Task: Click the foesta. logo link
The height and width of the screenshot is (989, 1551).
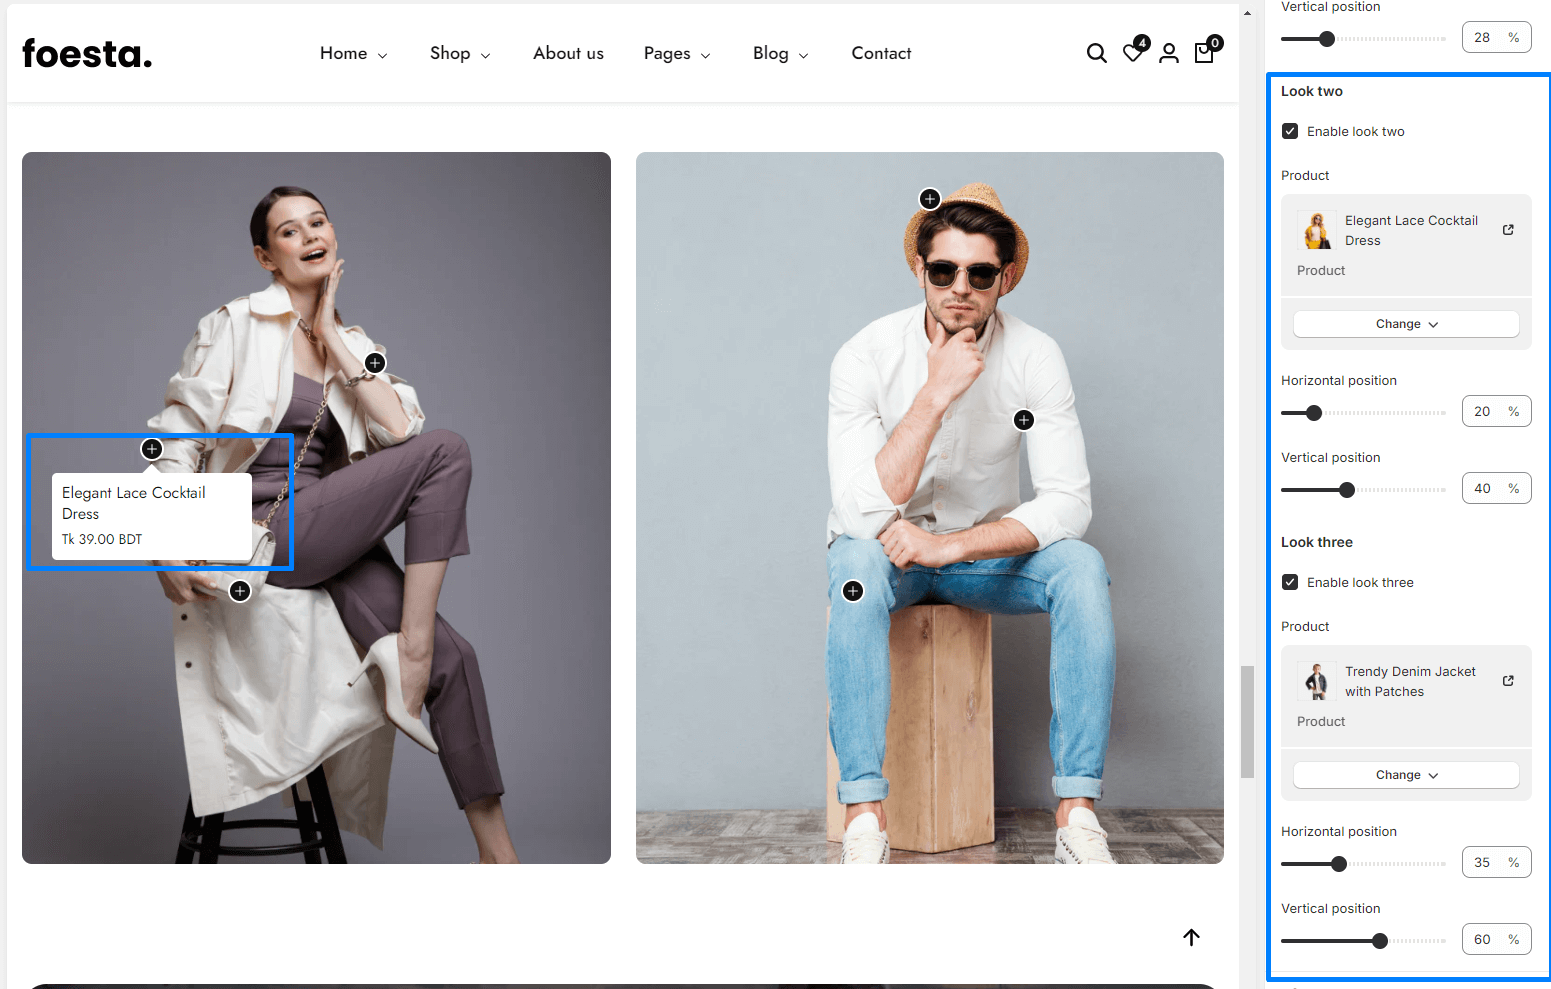Action: click(87, 54)
